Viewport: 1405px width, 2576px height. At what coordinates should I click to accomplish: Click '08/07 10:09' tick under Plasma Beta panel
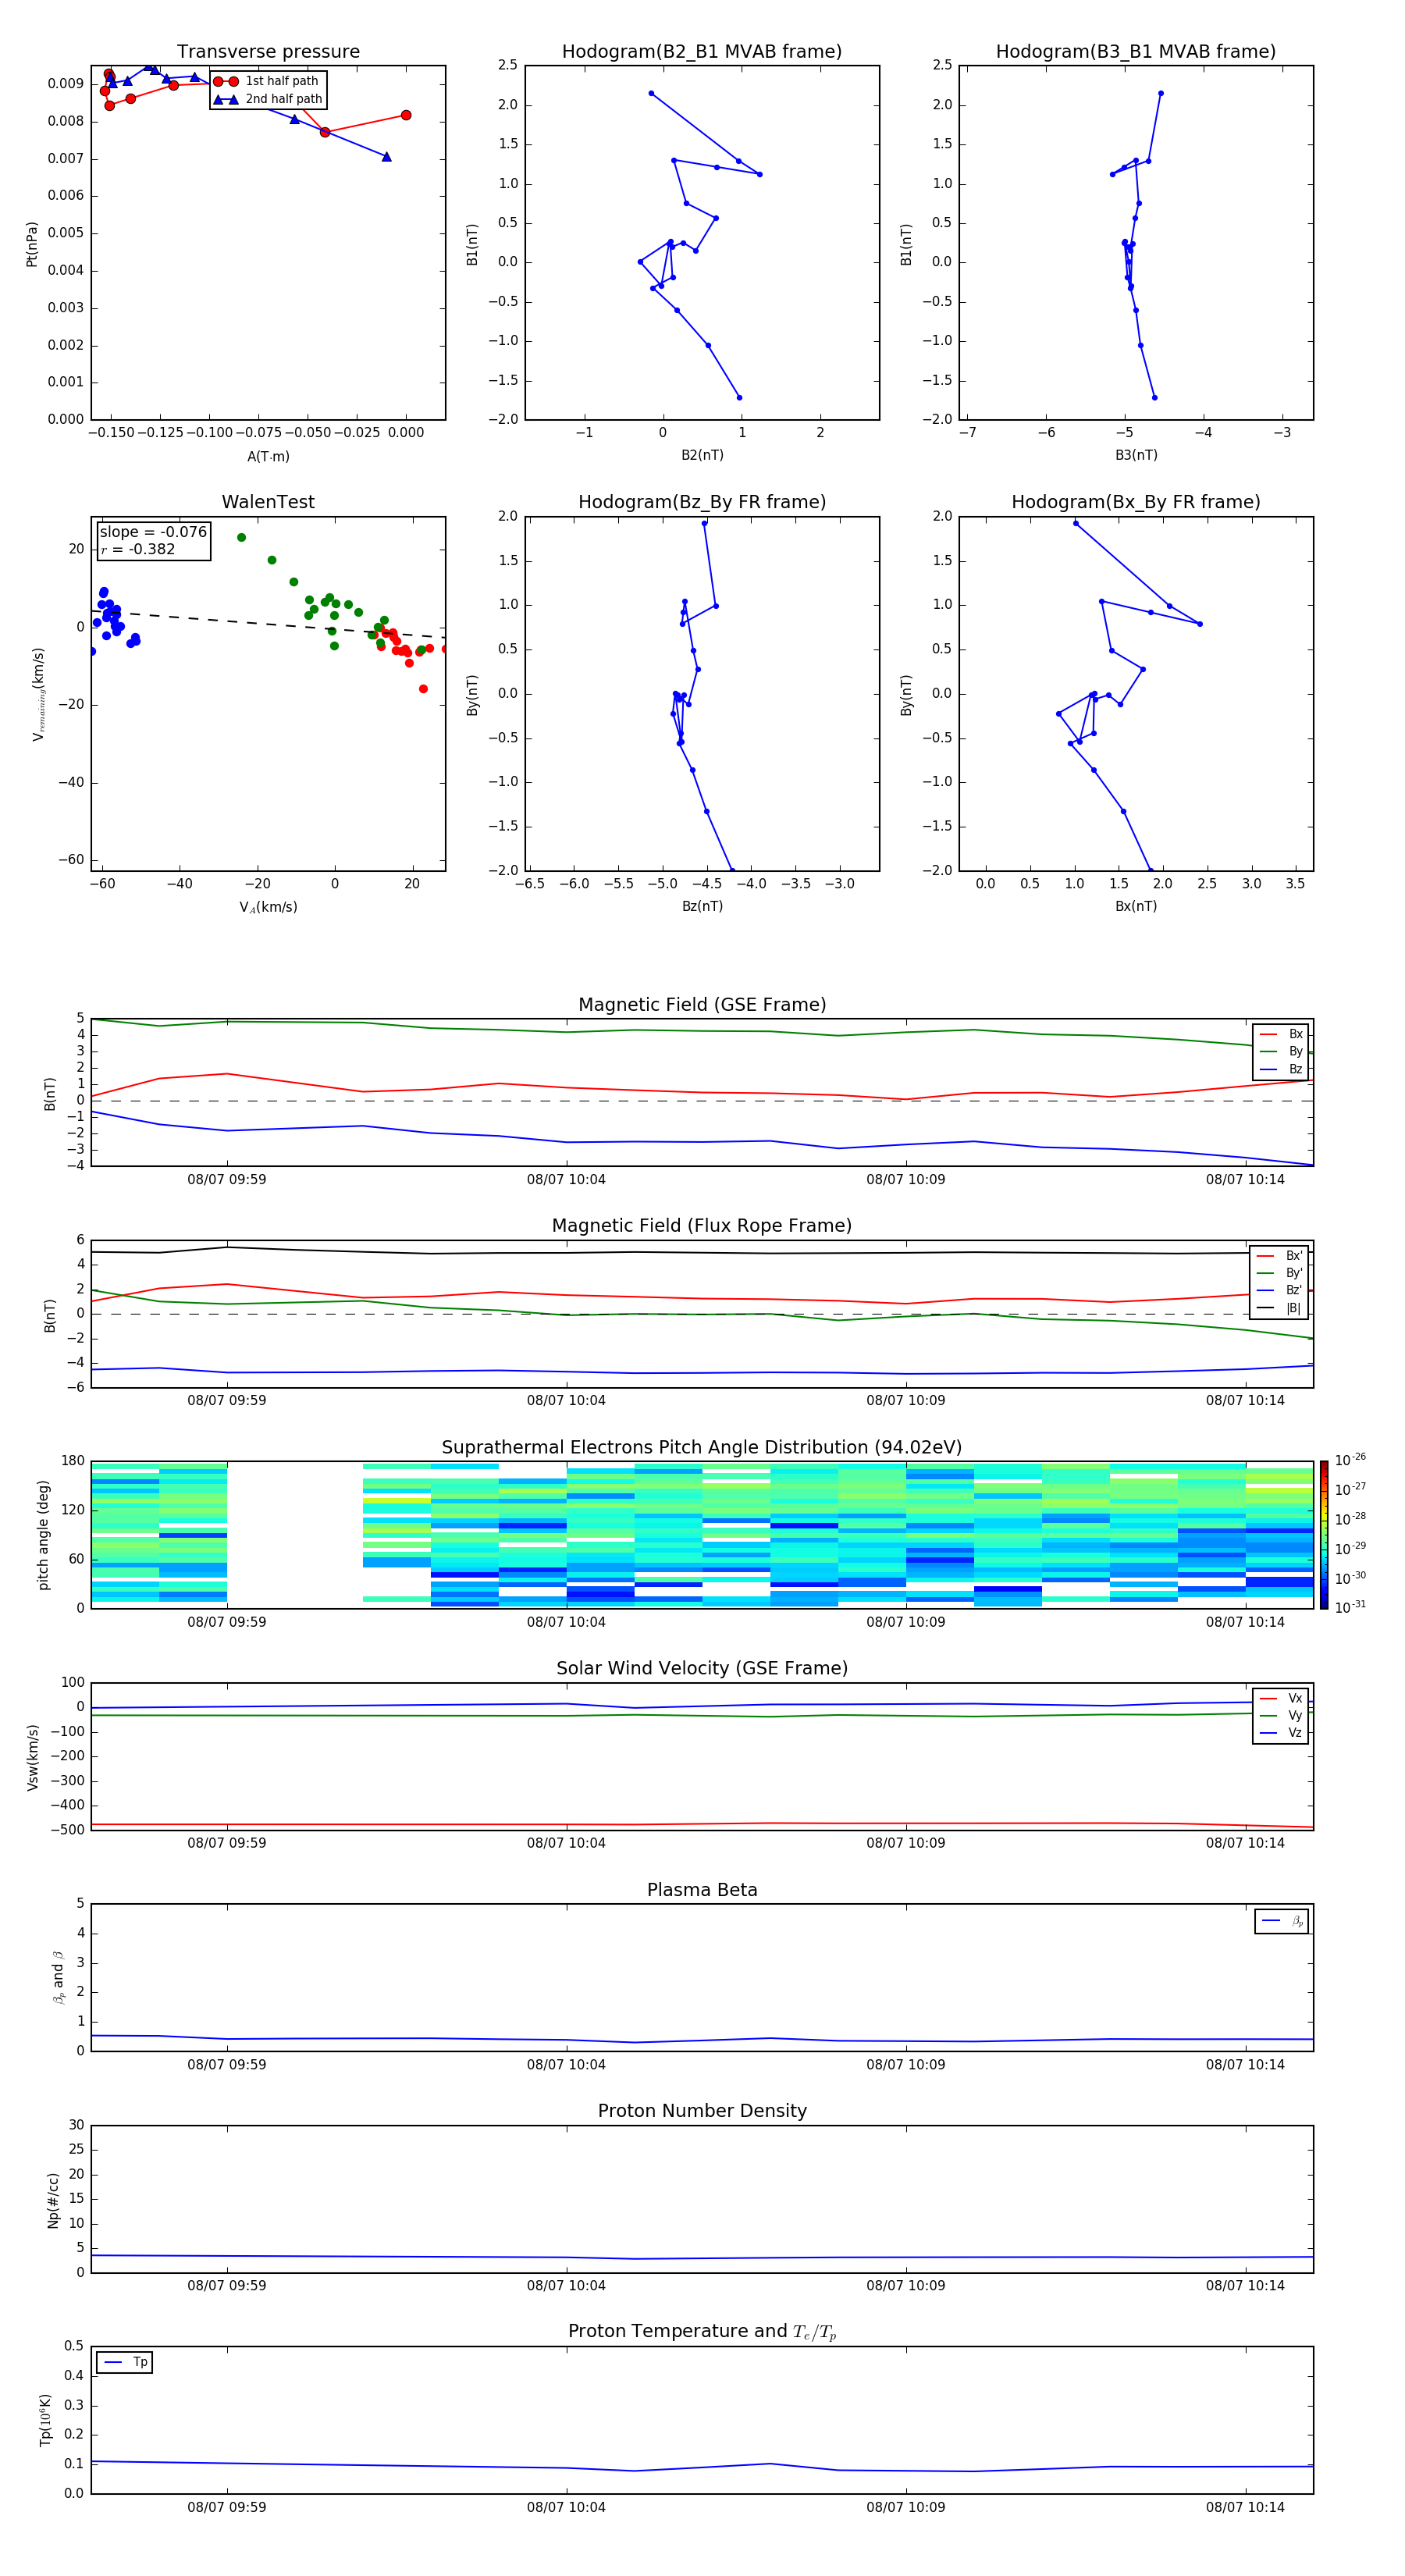(x=905, y=2065)
